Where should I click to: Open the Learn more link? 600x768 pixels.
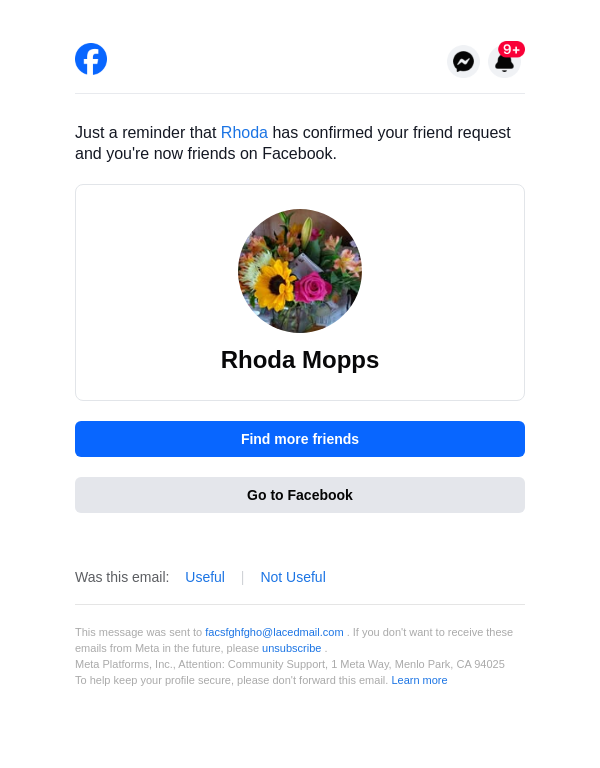(x=419, y=680)
